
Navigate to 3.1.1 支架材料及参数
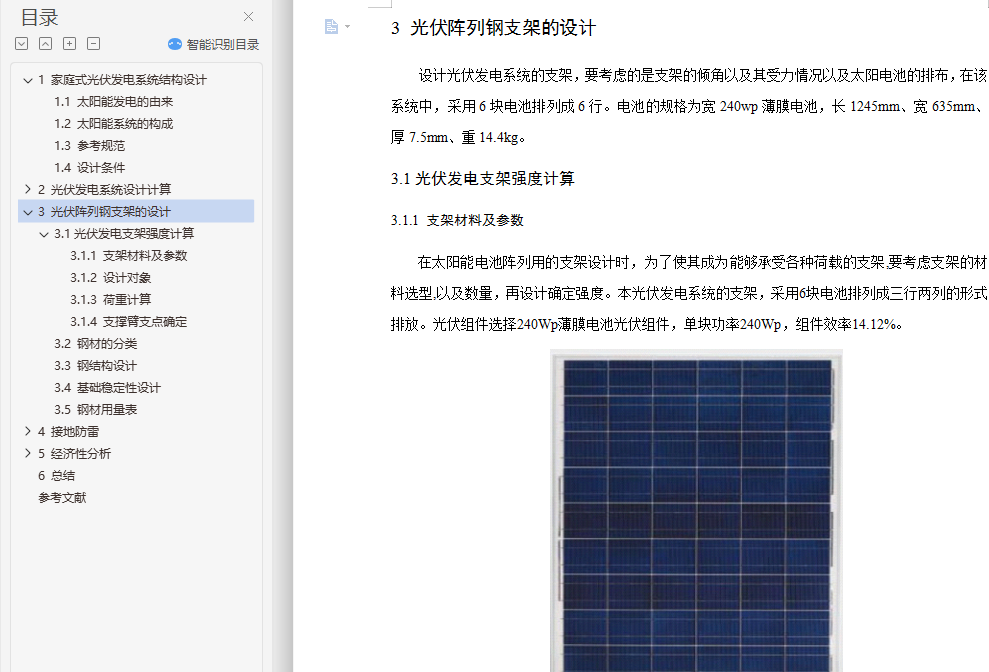click(129, 256)
